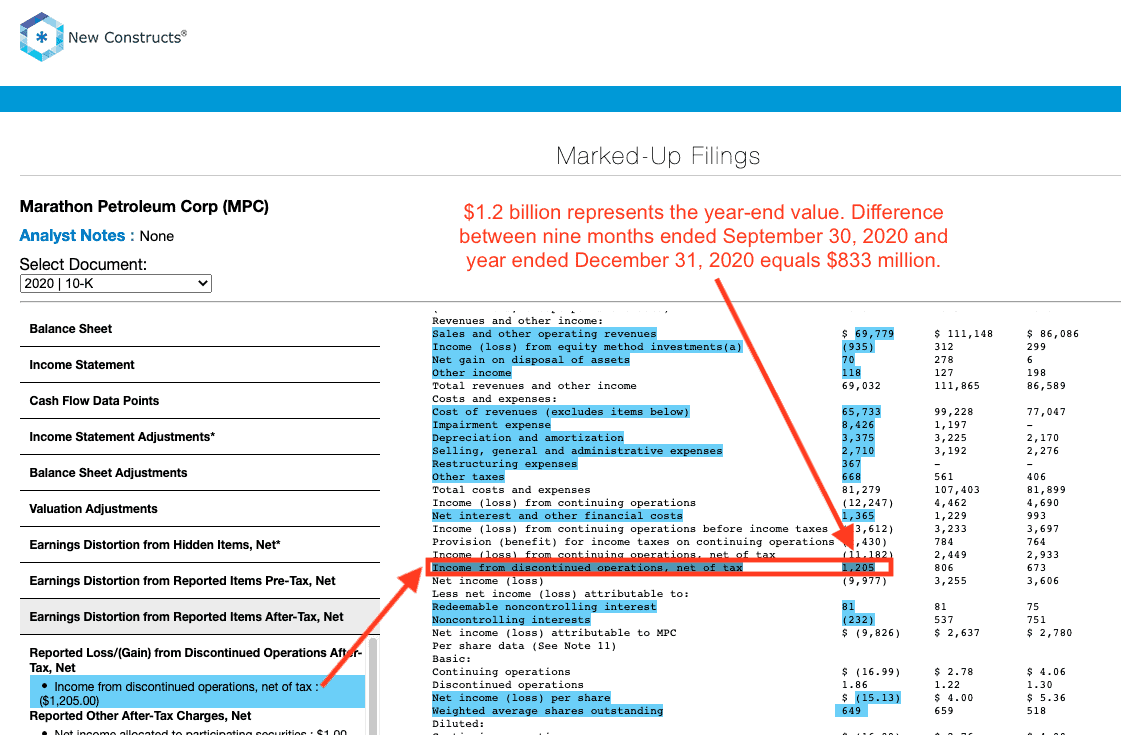The image size is (1121, 735).
Task: Click 'Weighted average shares outstanding' line
Action: click(548, 711)
